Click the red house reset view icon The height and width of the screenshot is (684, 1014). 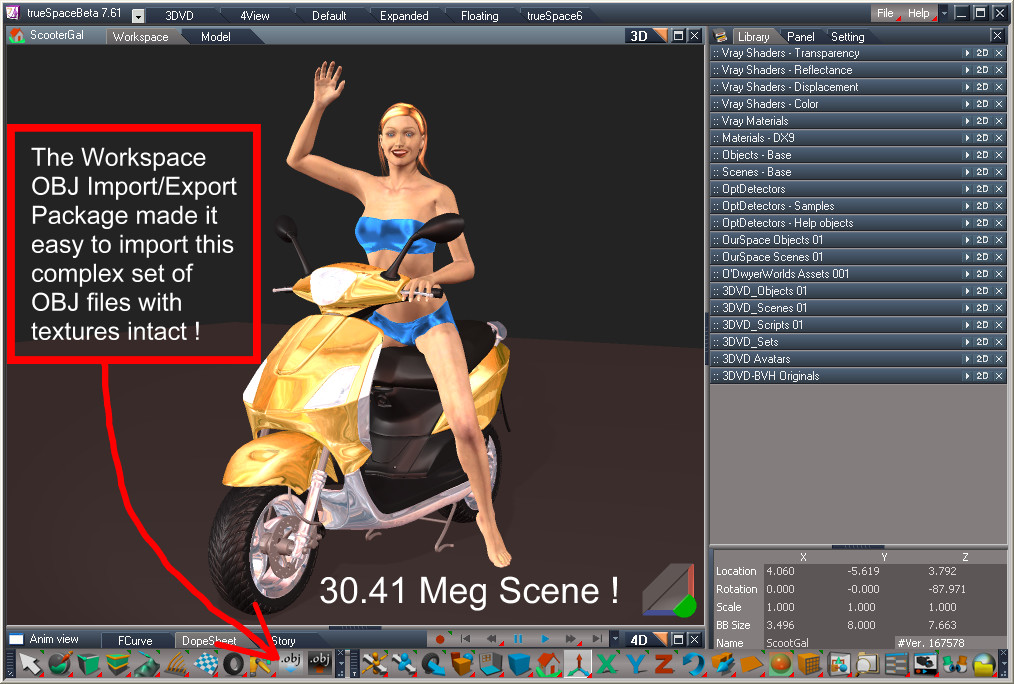coord(548,663)
